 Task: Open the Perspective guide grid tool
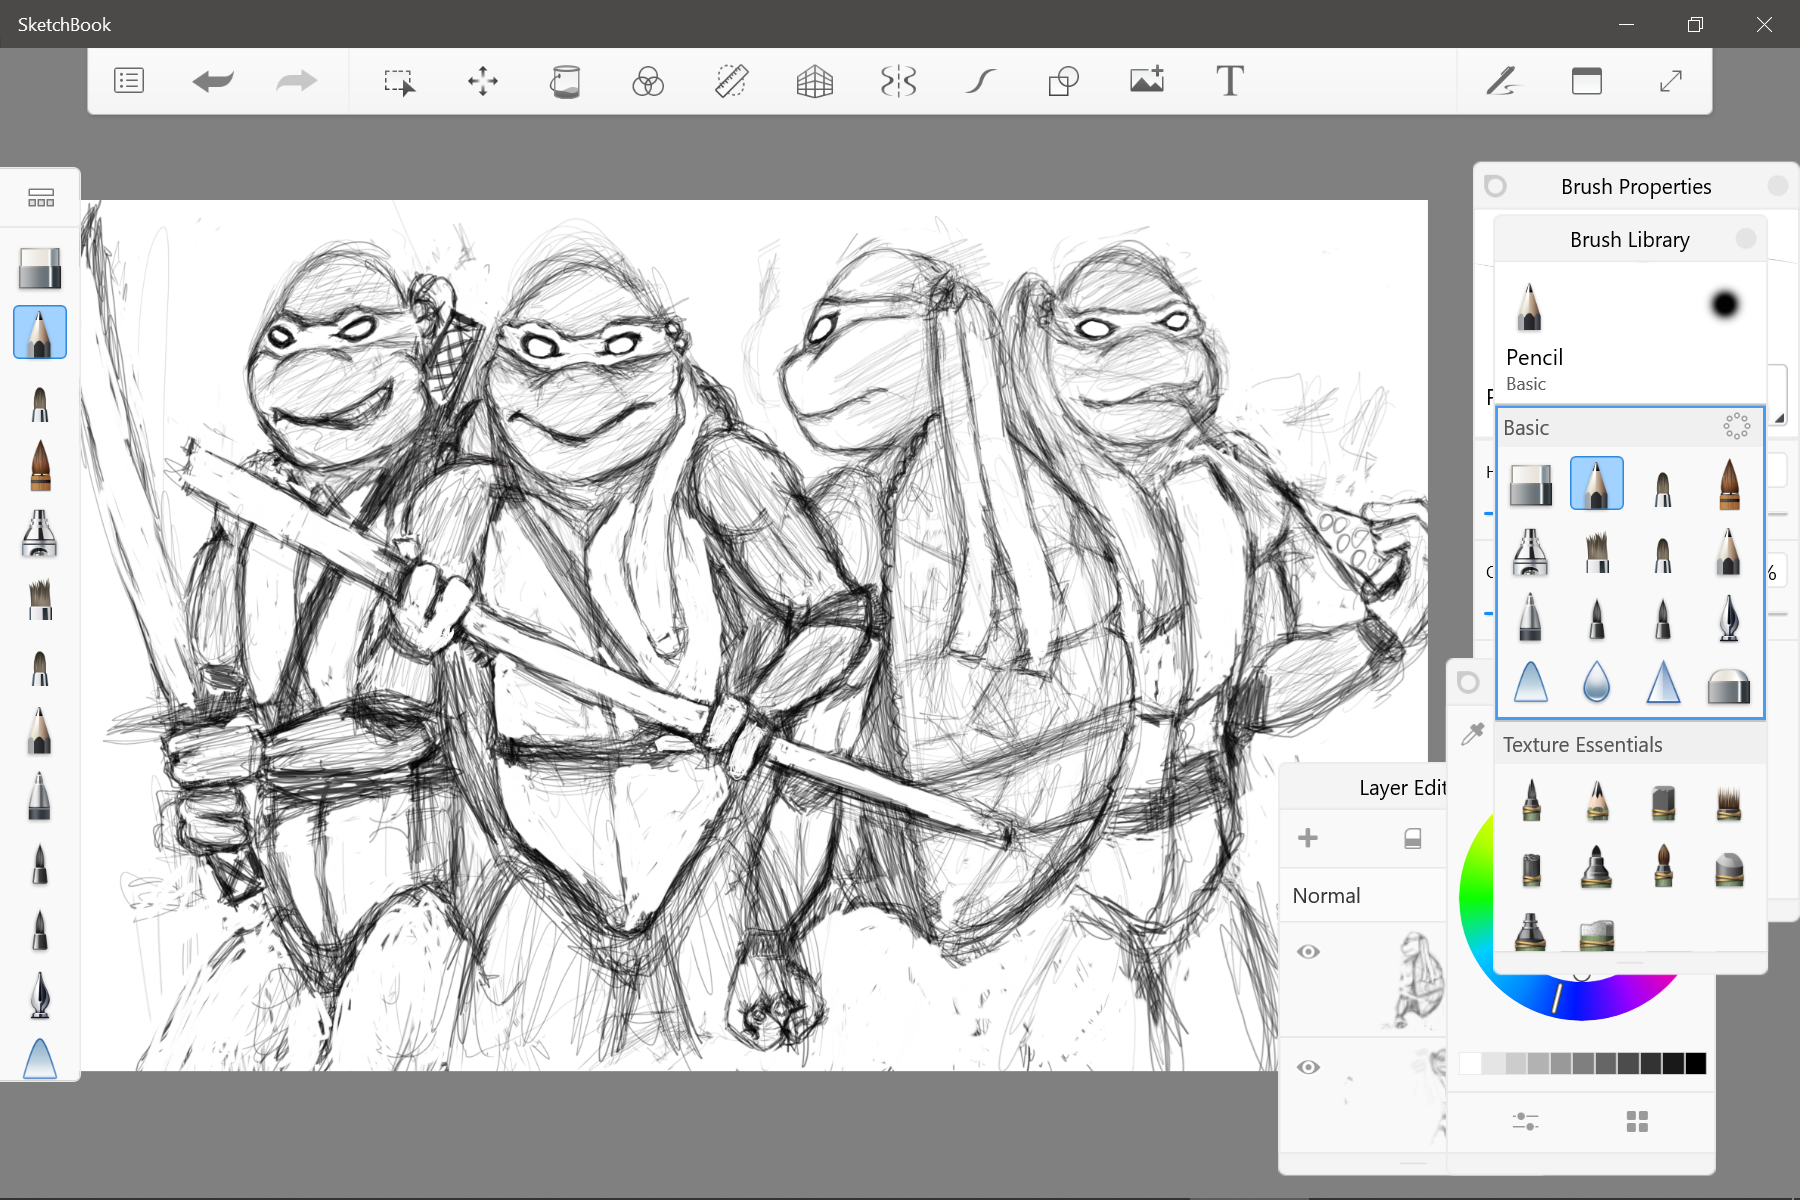(x=815, y=81)
